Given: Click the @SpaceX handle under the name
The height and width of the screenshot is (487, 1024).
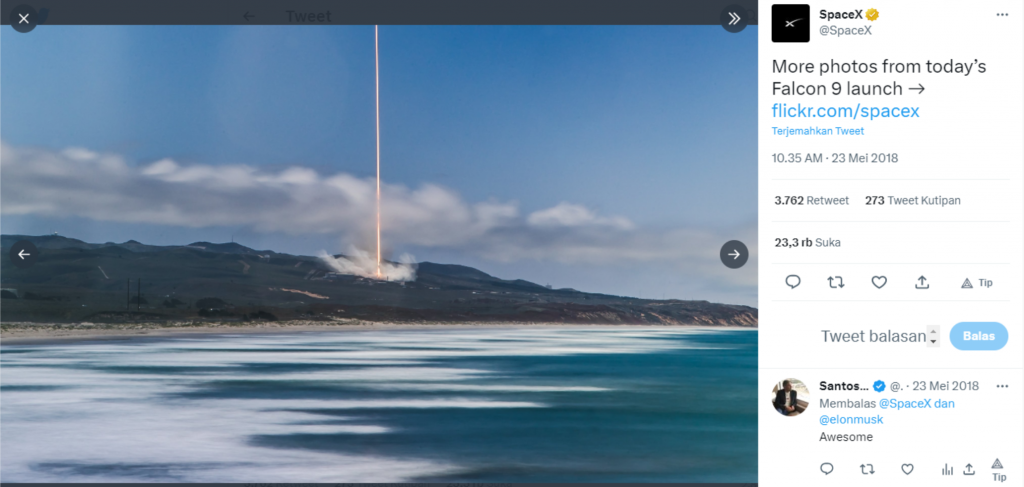Looking at the screenshot, I should point(845,31).
